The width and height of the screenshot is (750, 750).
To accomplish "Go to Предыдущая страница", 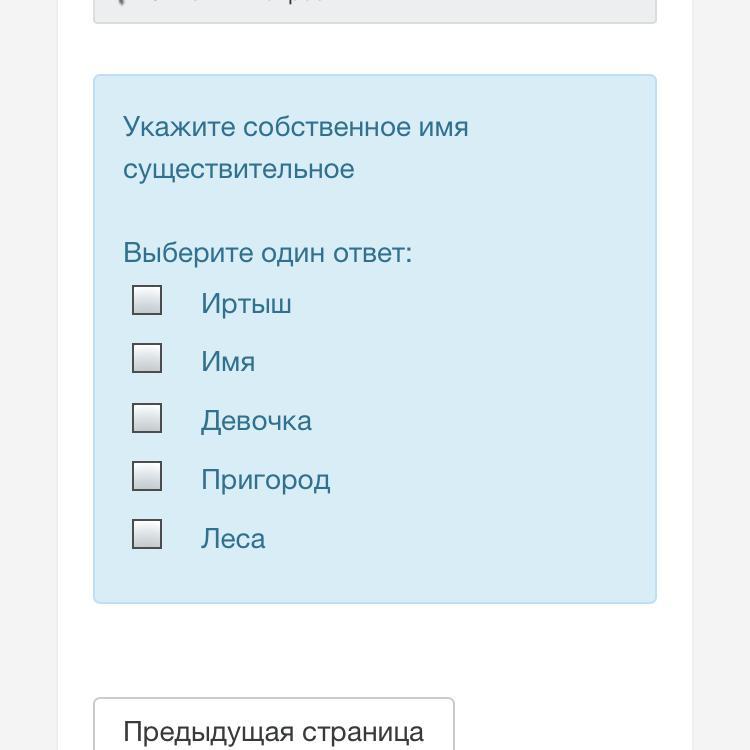I will (273, 730).
